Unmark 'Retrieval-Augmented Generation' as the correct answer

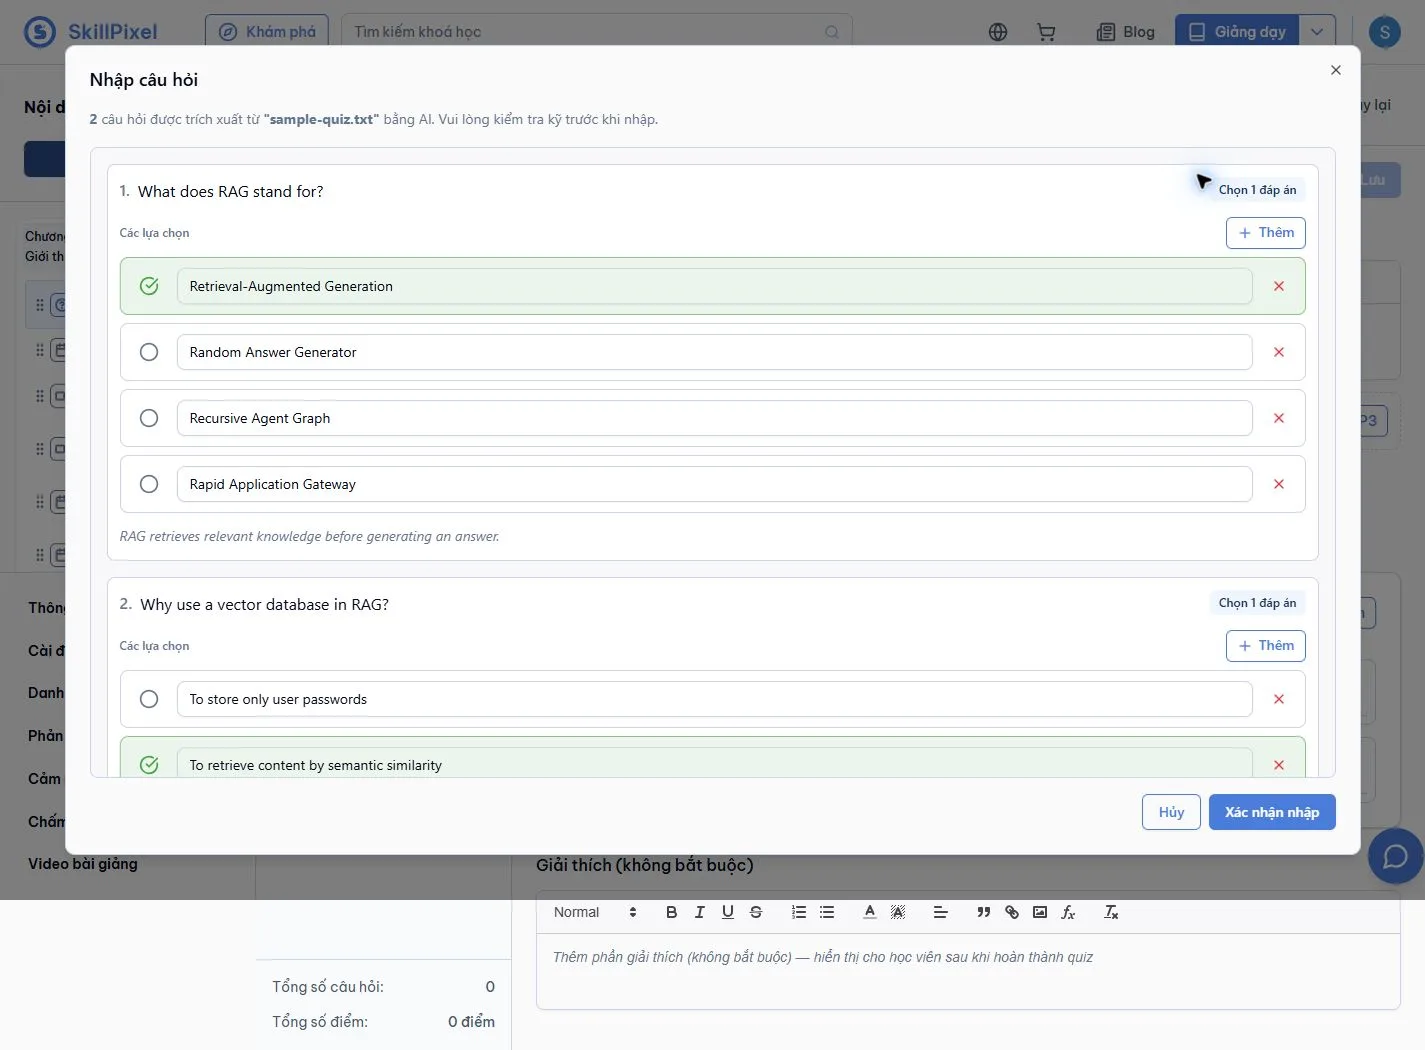[149, 286]
